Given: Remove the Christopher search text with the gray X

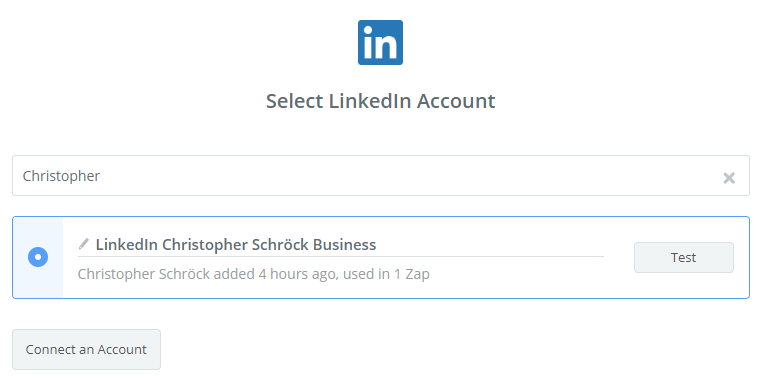Looking at the screenshot, I should click(729, 178).
